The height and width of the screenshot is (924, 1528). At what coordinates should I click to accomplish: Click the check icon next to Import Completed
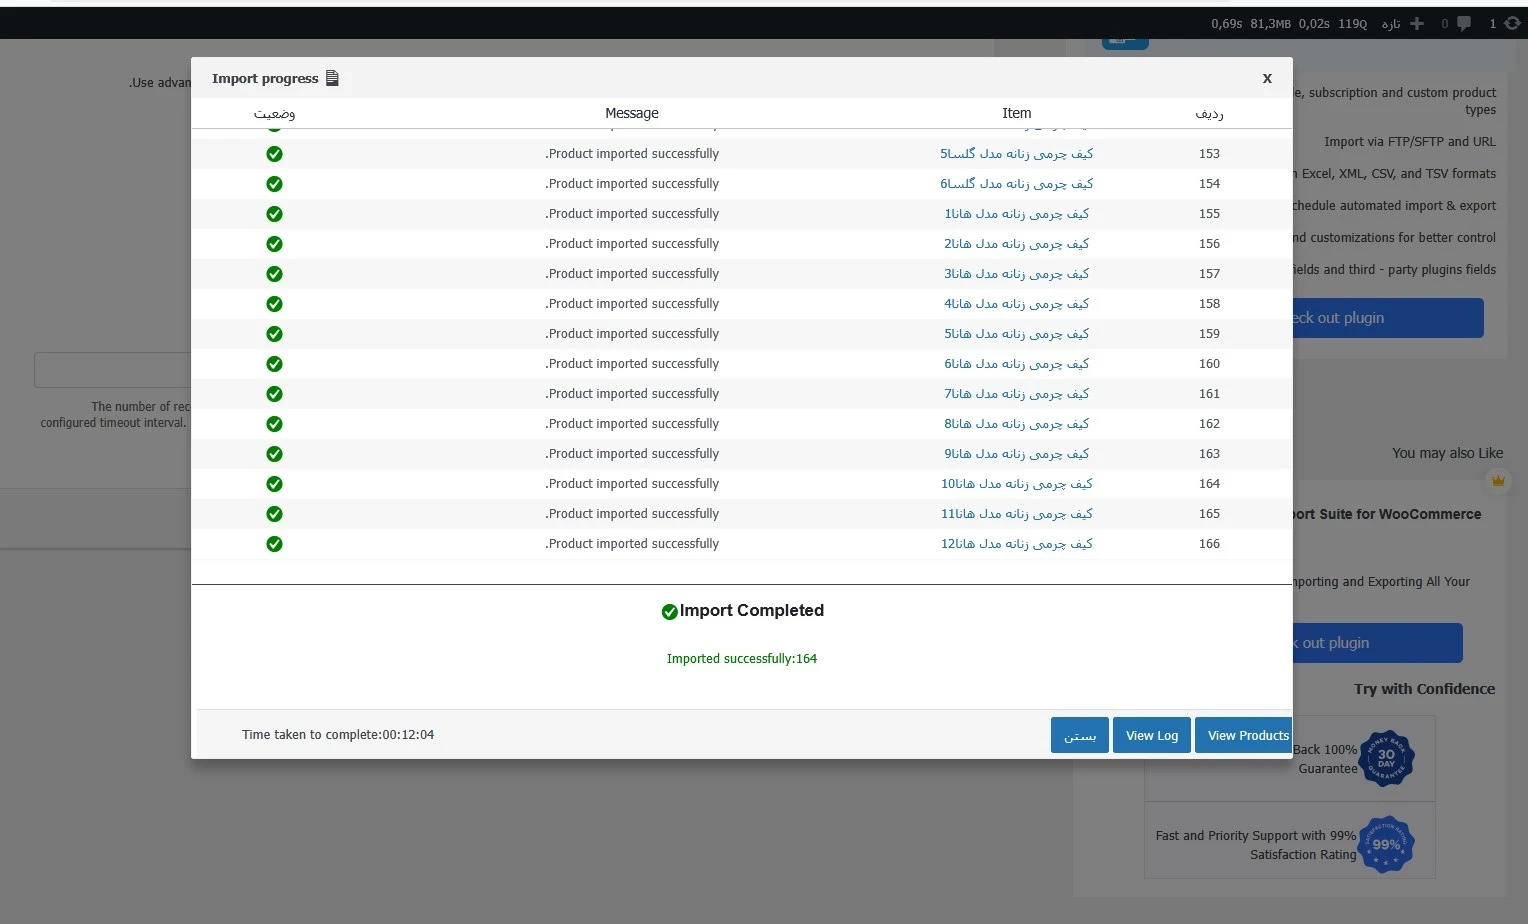pos(669,612)
